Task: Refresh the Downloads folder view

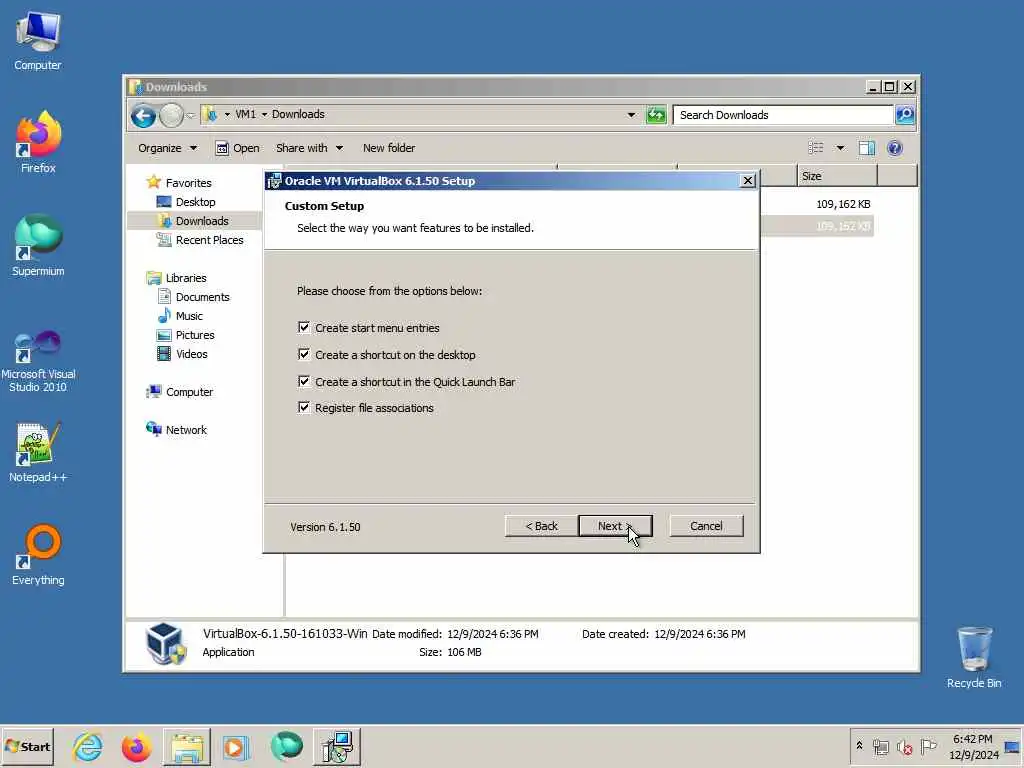Action: 656,115
